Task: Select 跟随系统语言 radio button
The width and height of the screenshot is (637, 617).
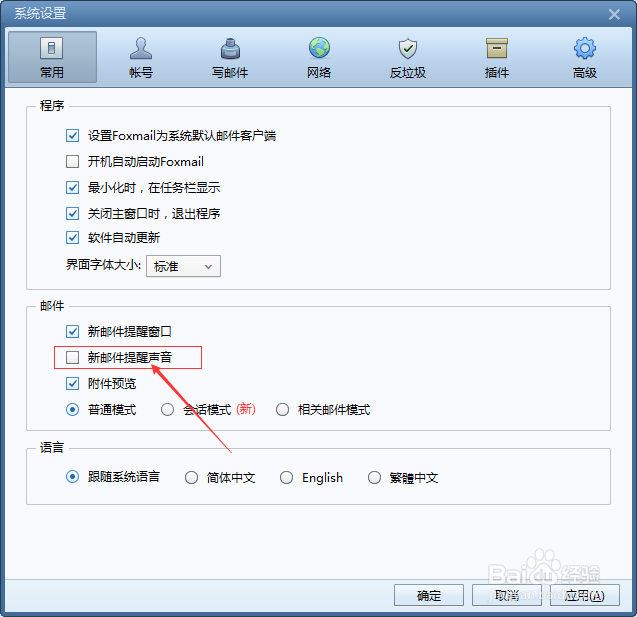Action: pos(72,476)
